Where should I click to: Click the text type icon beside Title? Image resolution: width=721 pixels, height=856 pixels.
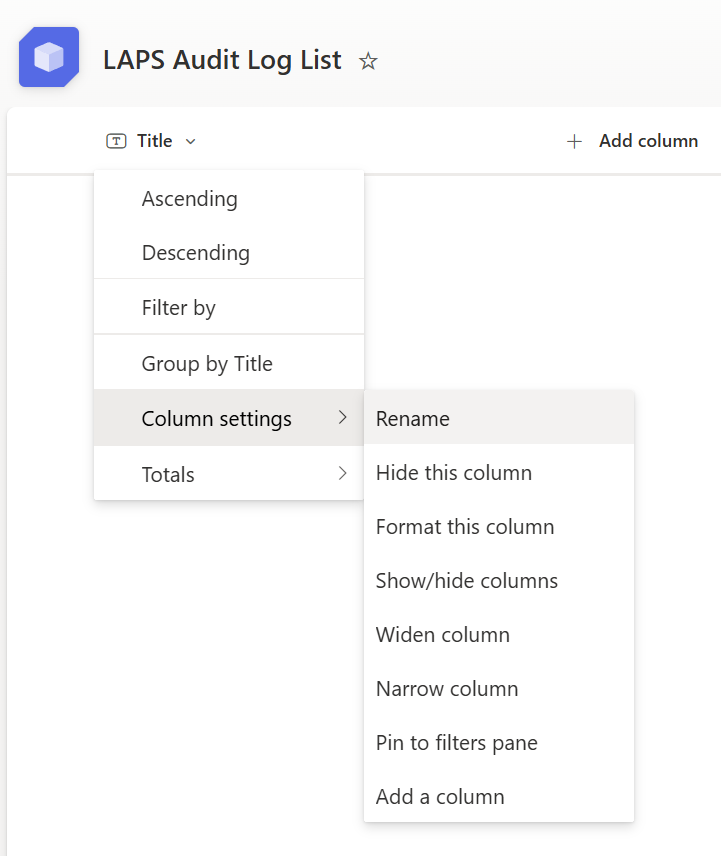point(117,141)
